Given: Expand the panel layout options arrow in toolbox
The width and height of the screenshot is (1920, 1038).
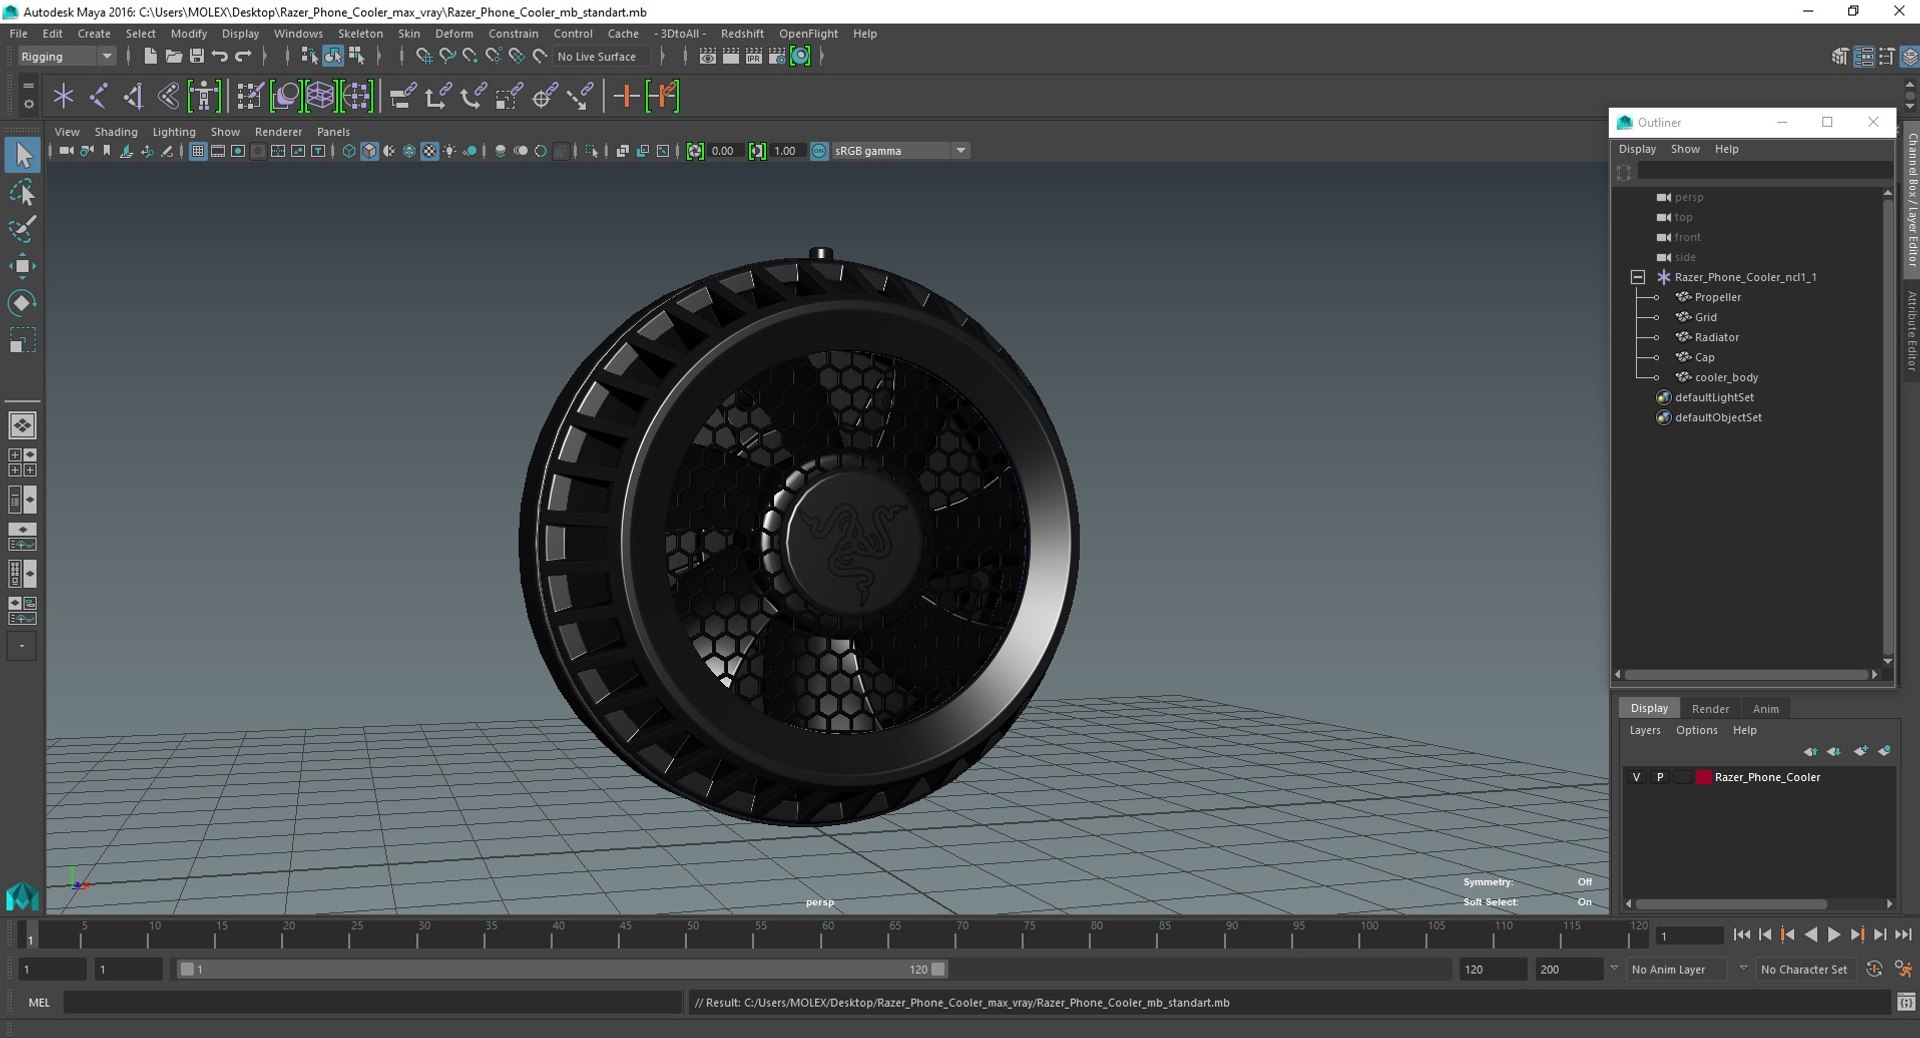Looking at the screenshot, I should (x=22, y=646).
